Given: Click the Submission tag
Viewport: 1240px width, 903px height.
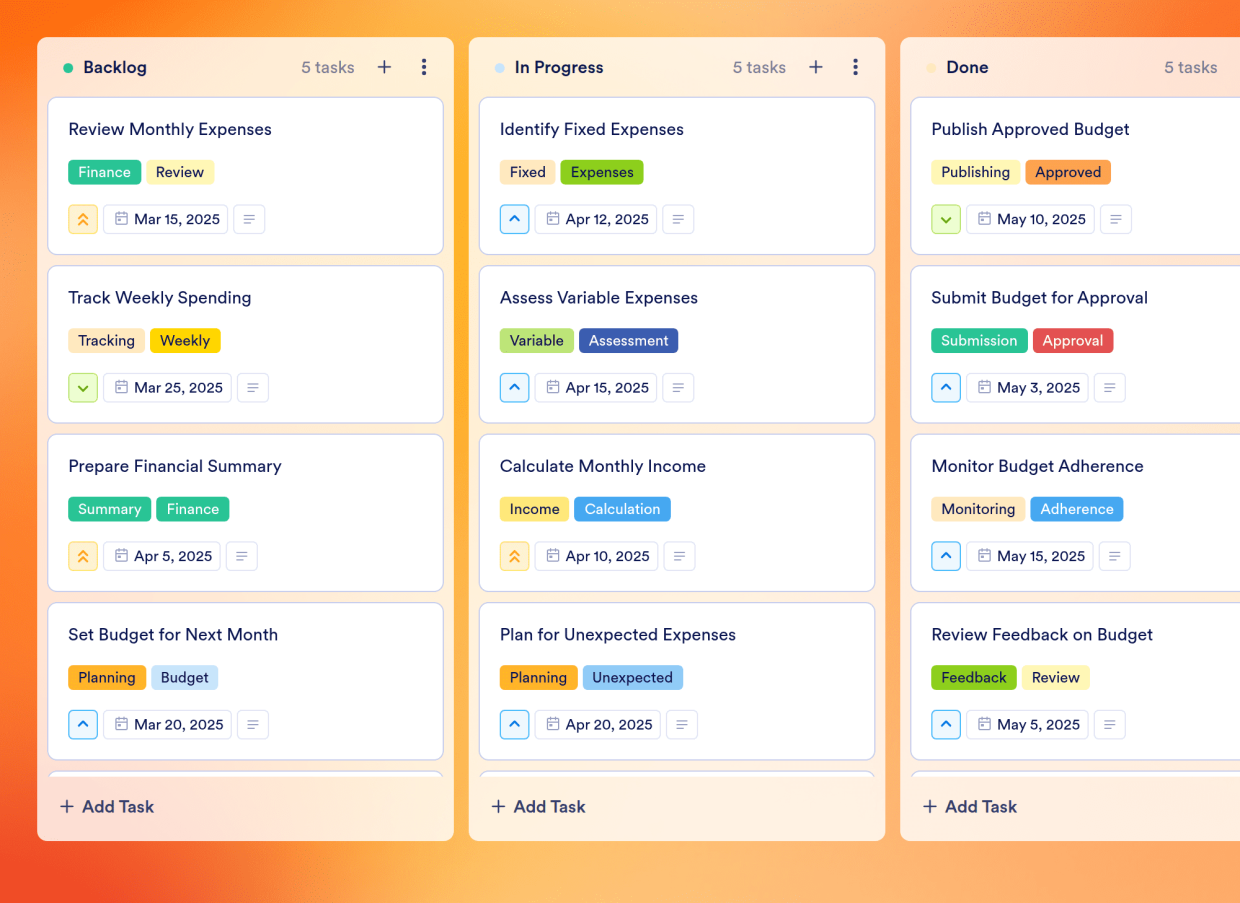Looking at the screenshot, I should (979, 340).
